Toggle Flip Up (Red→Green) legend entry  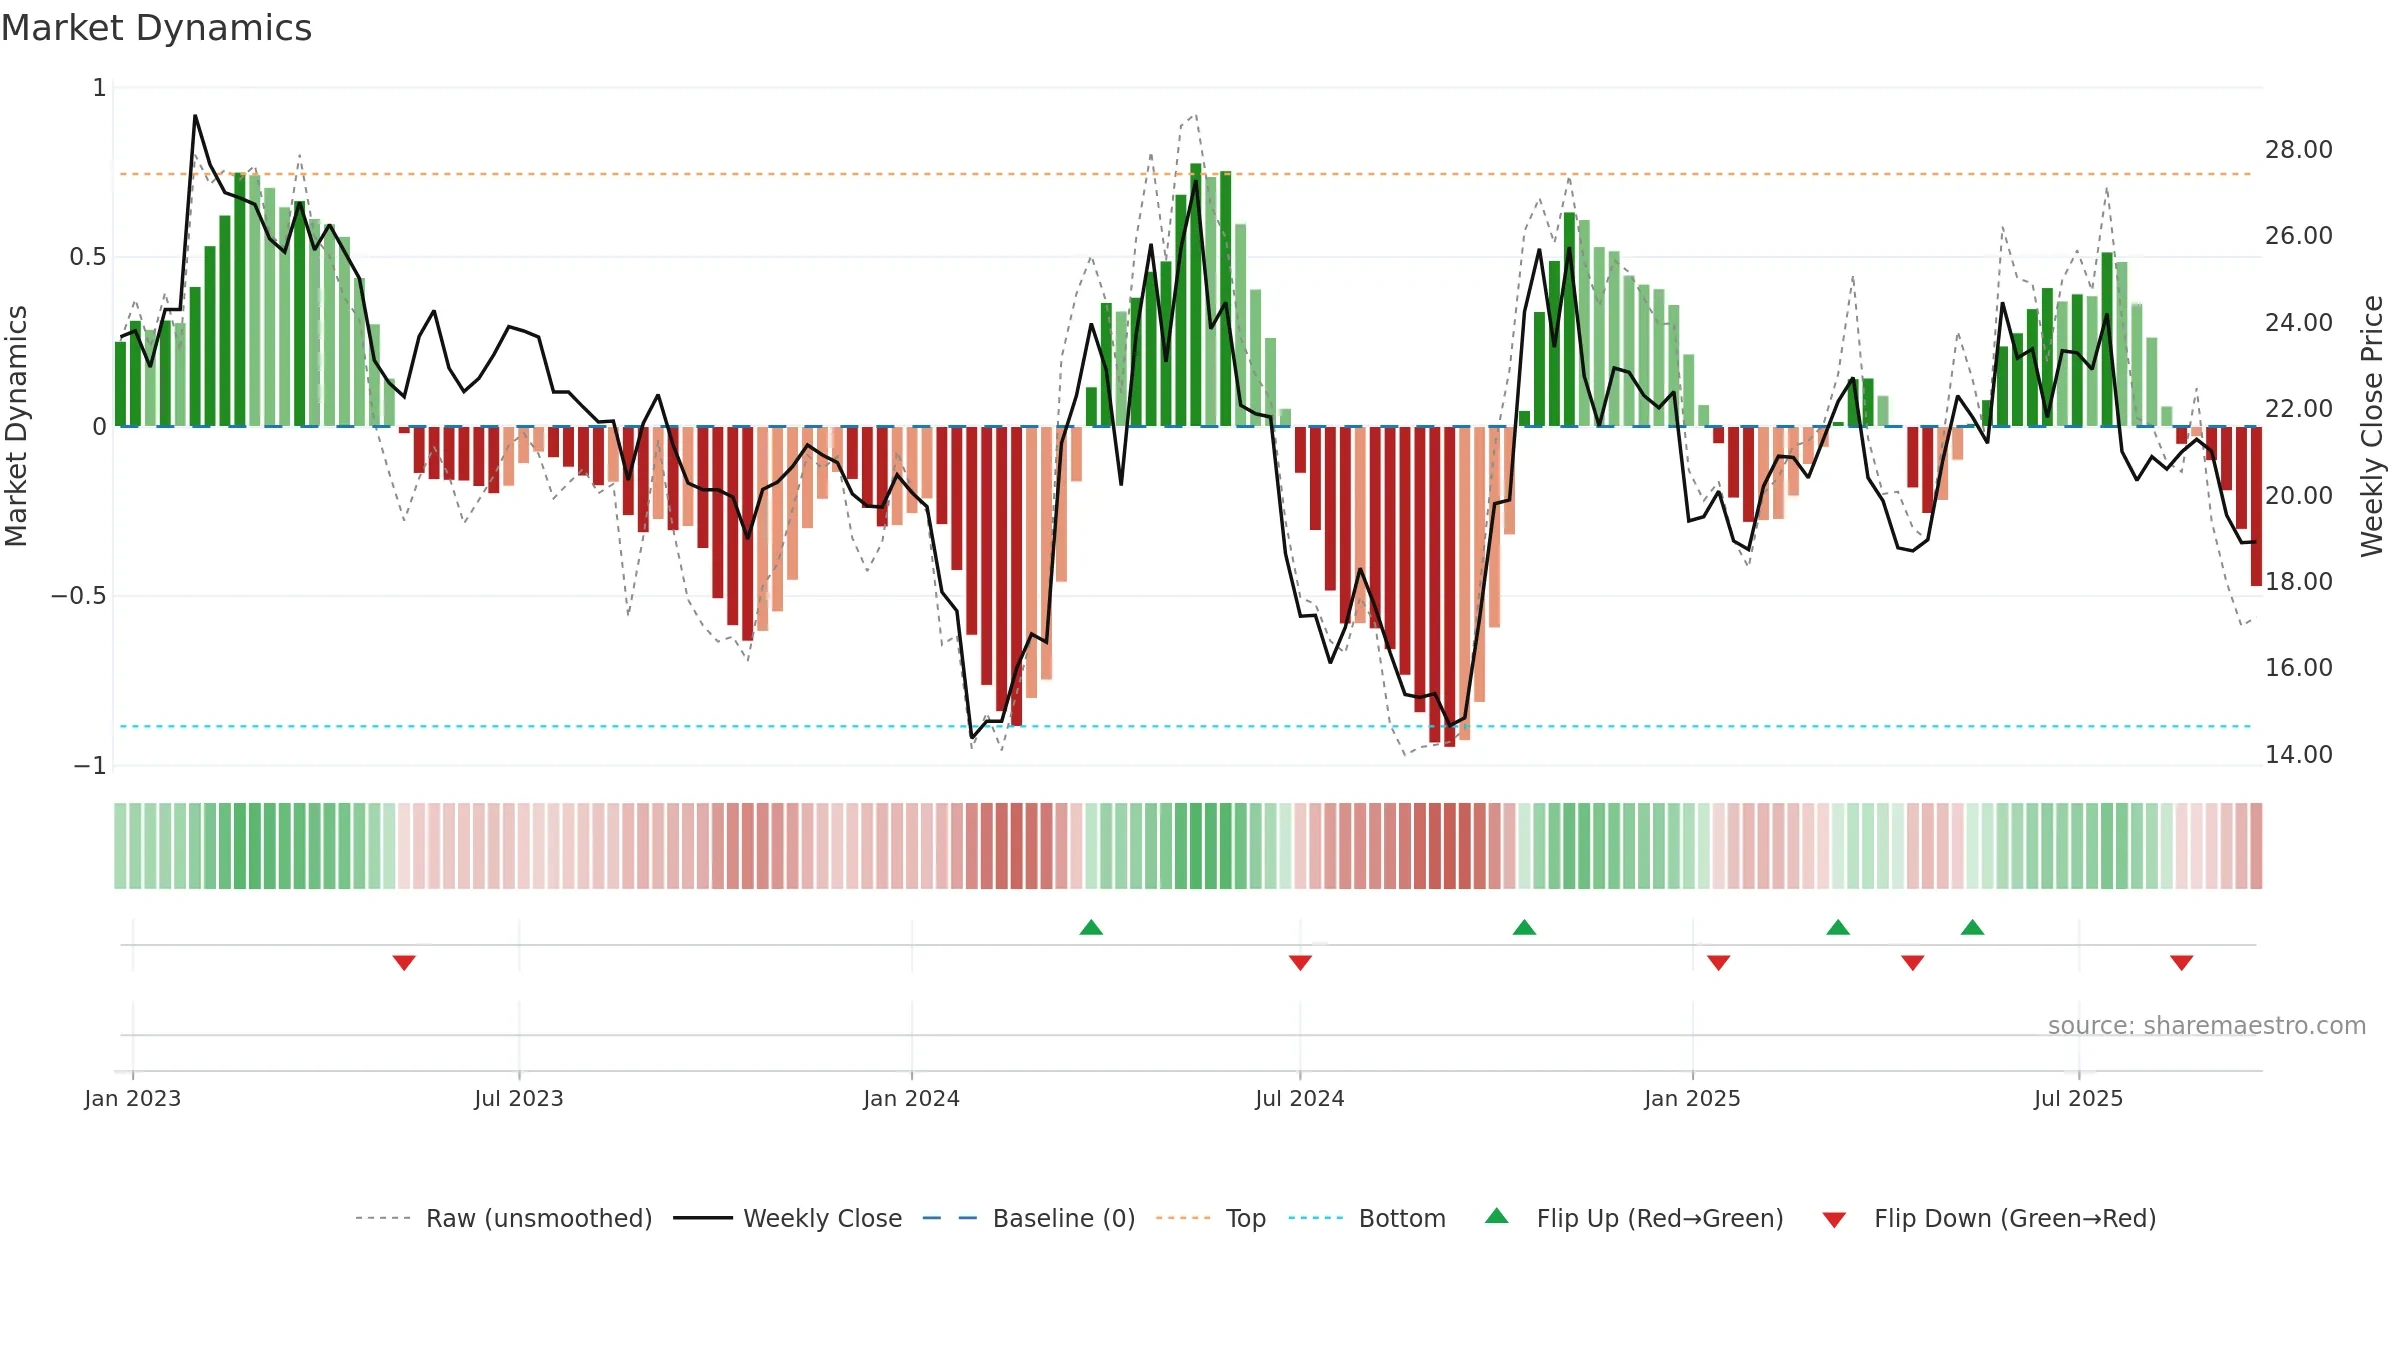[x=1634, y=1218]
